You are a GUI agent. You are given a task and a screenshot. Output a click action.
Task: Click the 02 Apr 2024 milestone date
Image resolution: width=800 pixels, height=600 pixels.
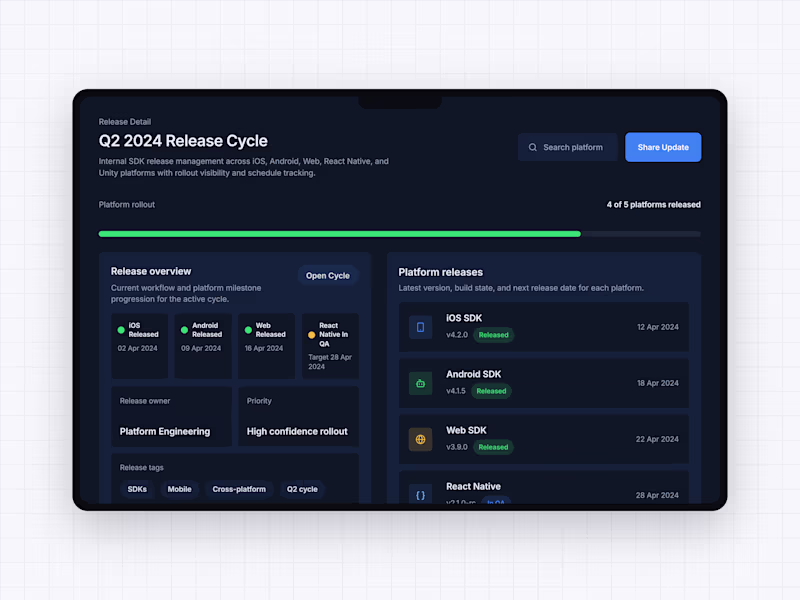point(137,348)
